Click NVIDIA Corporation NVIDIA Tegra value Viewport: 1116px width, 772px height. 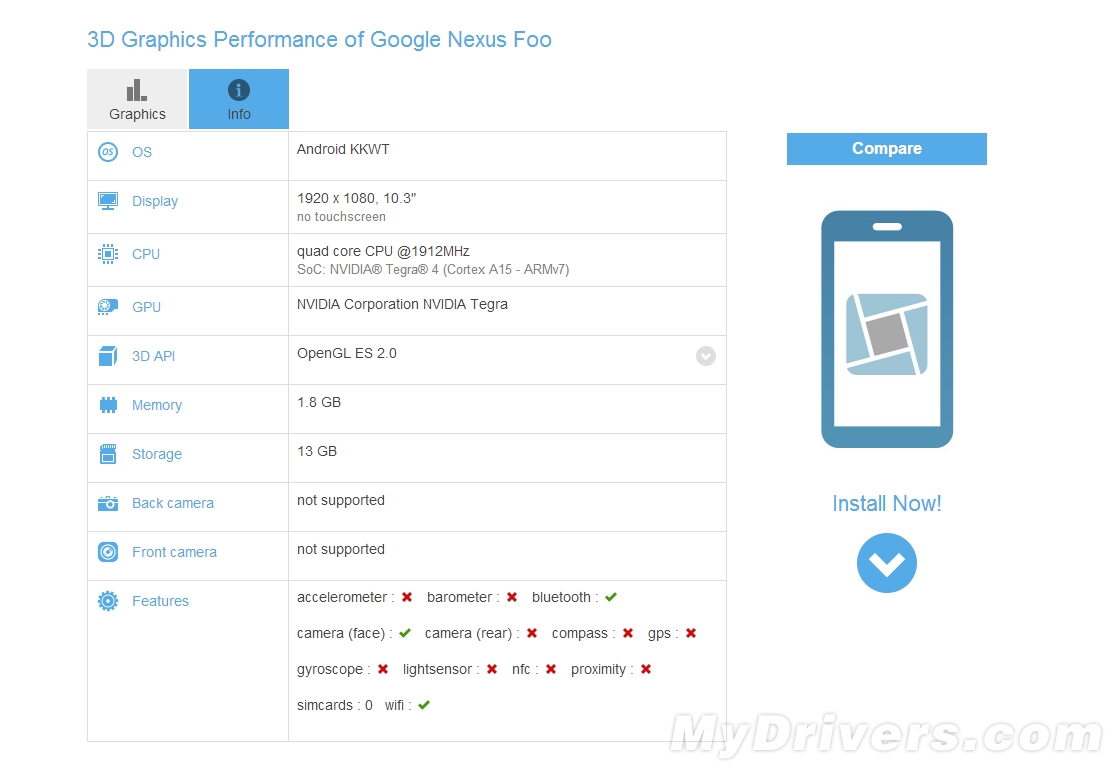403,305
